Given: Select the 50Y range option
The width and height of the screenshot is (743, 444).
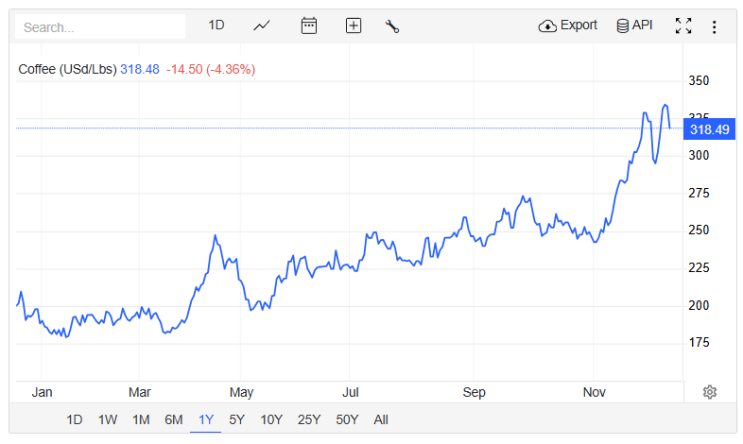Looking at the screenshot, I should click(x=347, y=419).
